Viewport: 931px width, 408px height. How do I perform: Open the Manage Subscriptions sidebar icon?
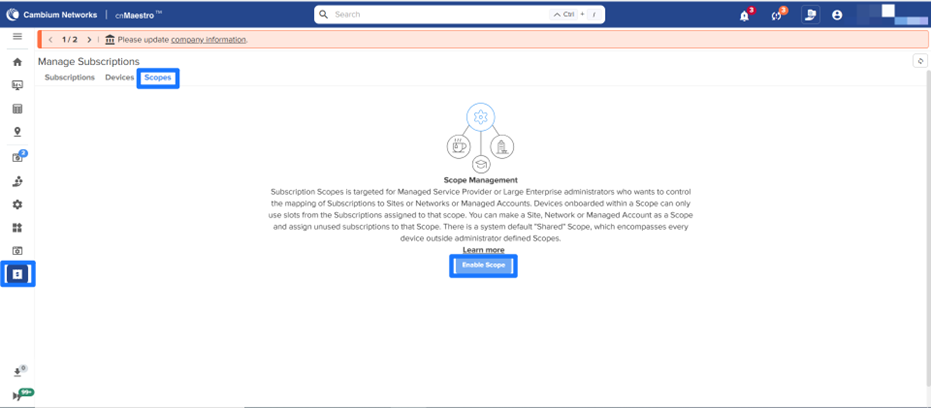tap(17, 273)
